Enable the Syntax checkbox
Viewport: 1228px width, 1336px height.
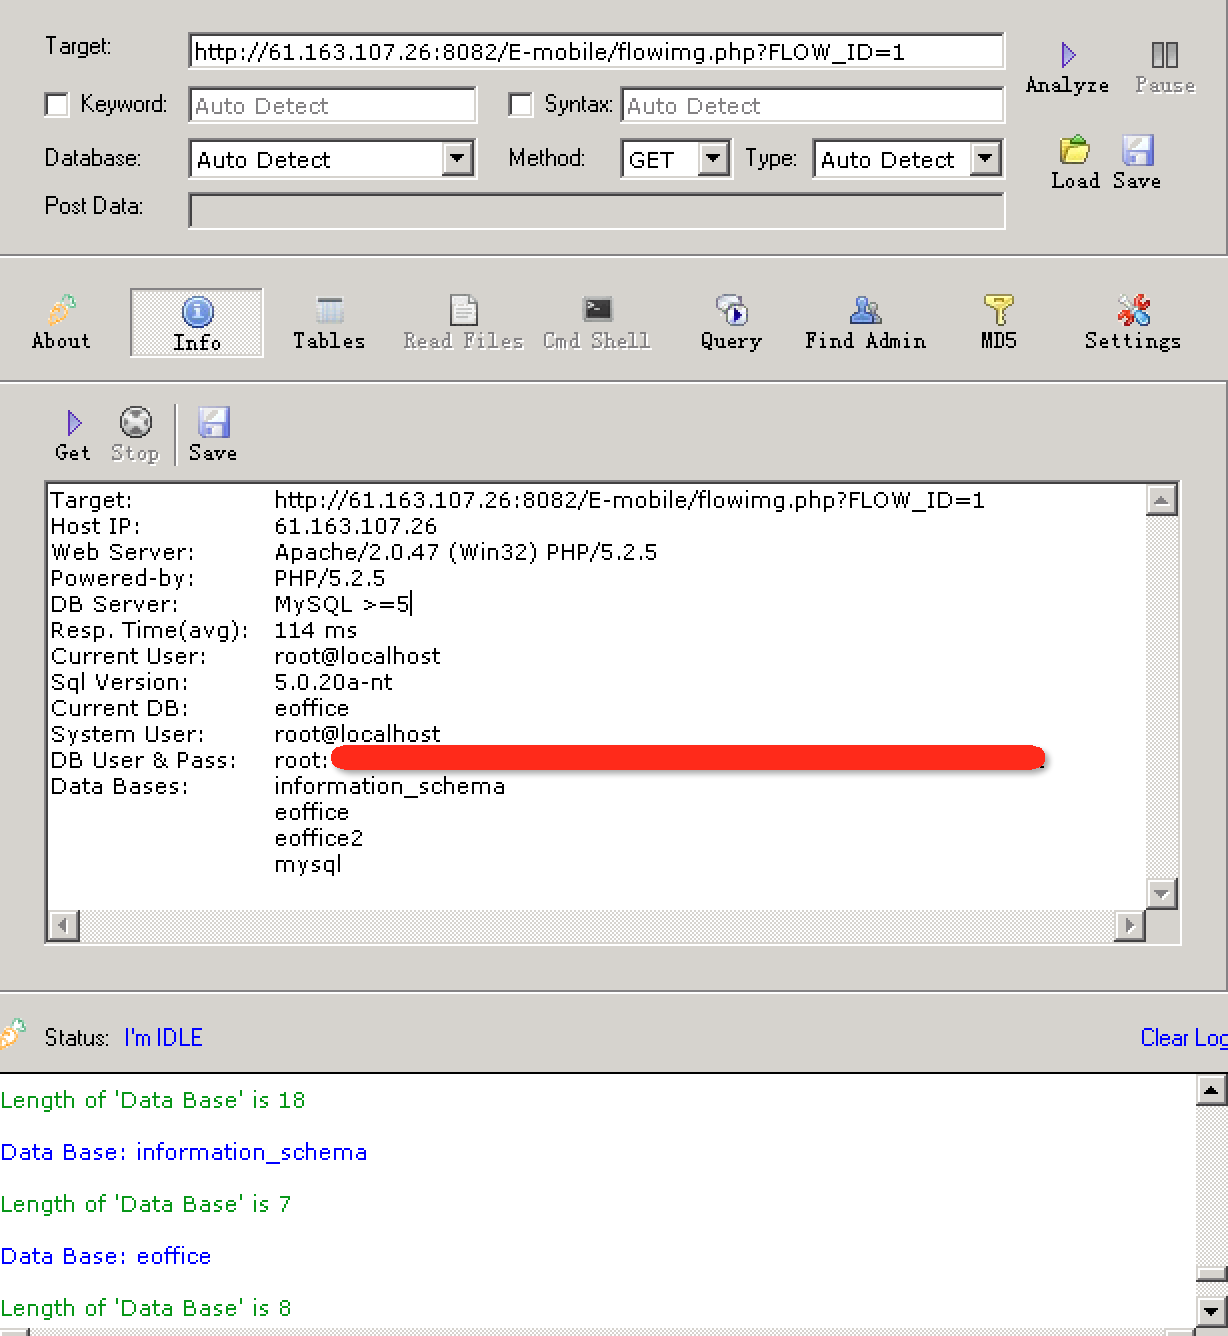tap(521, 105)
